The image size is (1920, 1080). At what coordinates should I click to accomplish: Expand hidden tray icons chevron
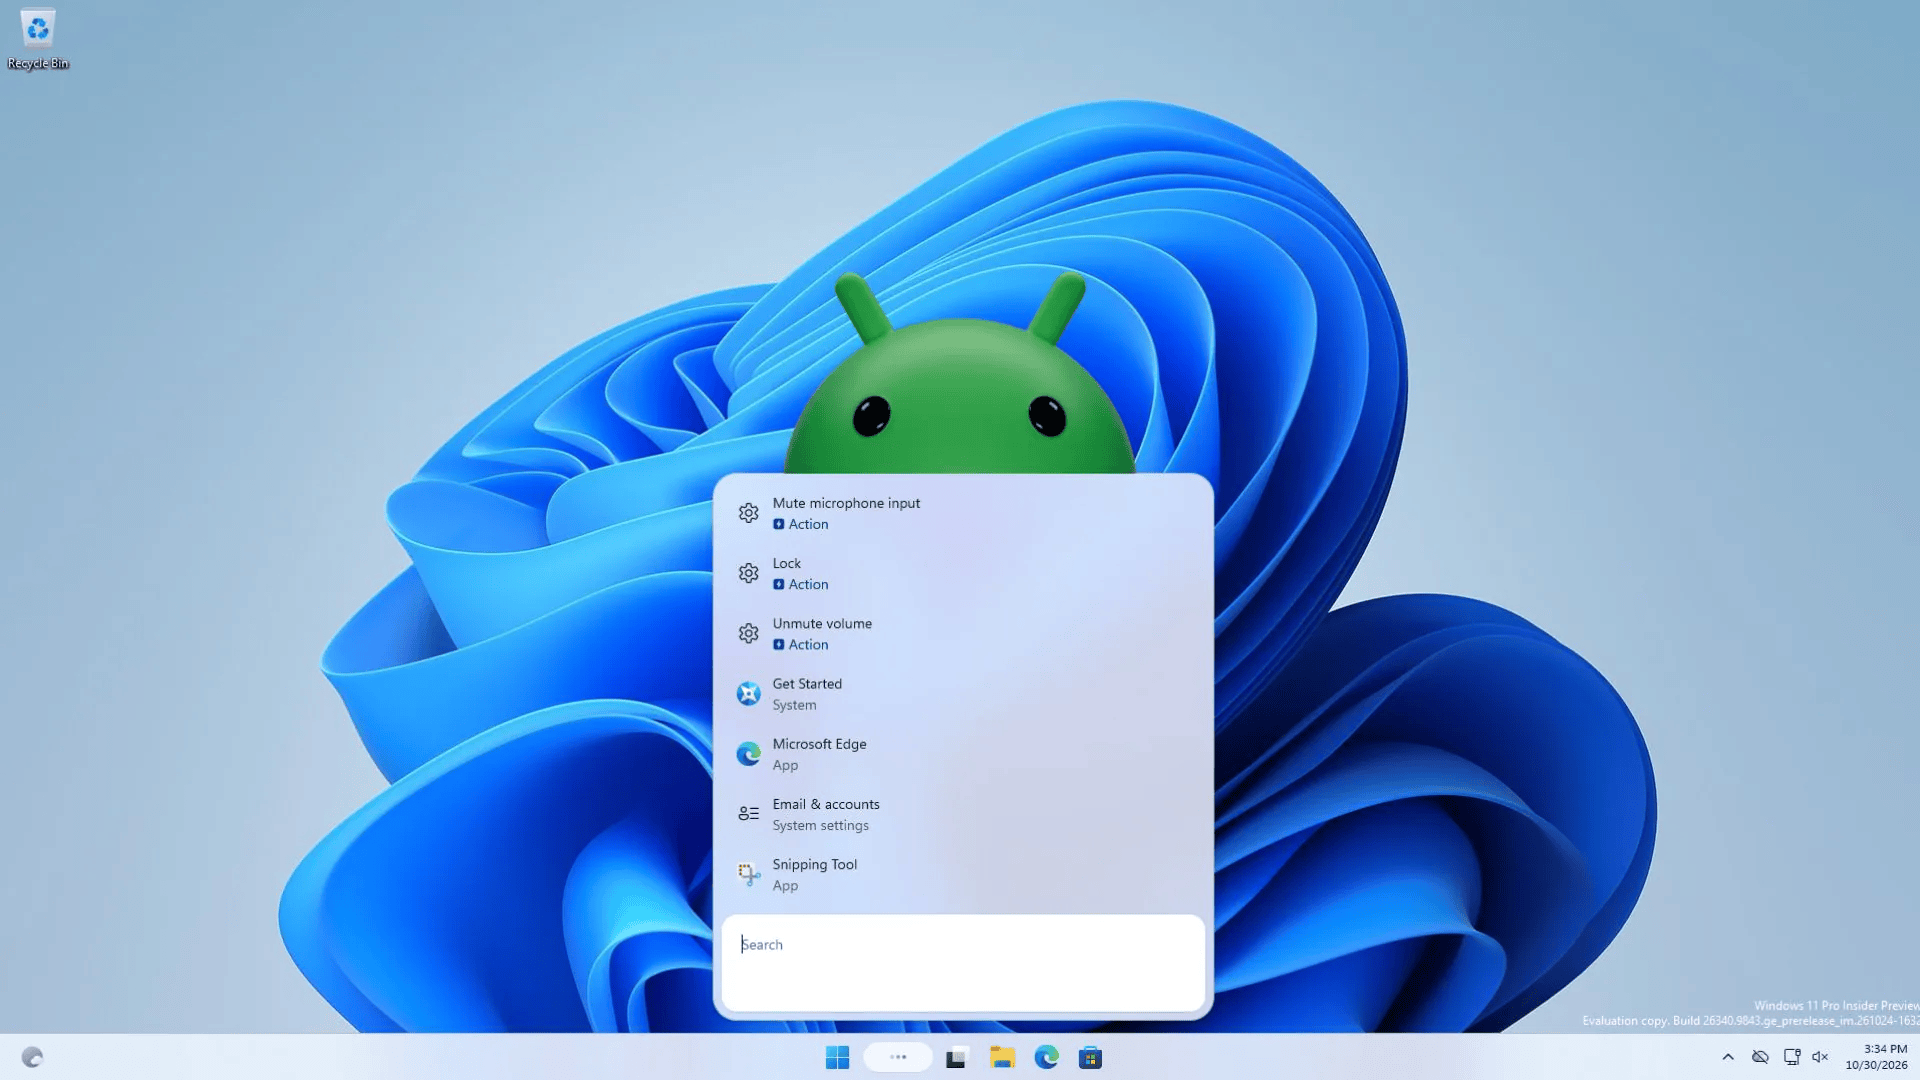click(1728, 1057)
